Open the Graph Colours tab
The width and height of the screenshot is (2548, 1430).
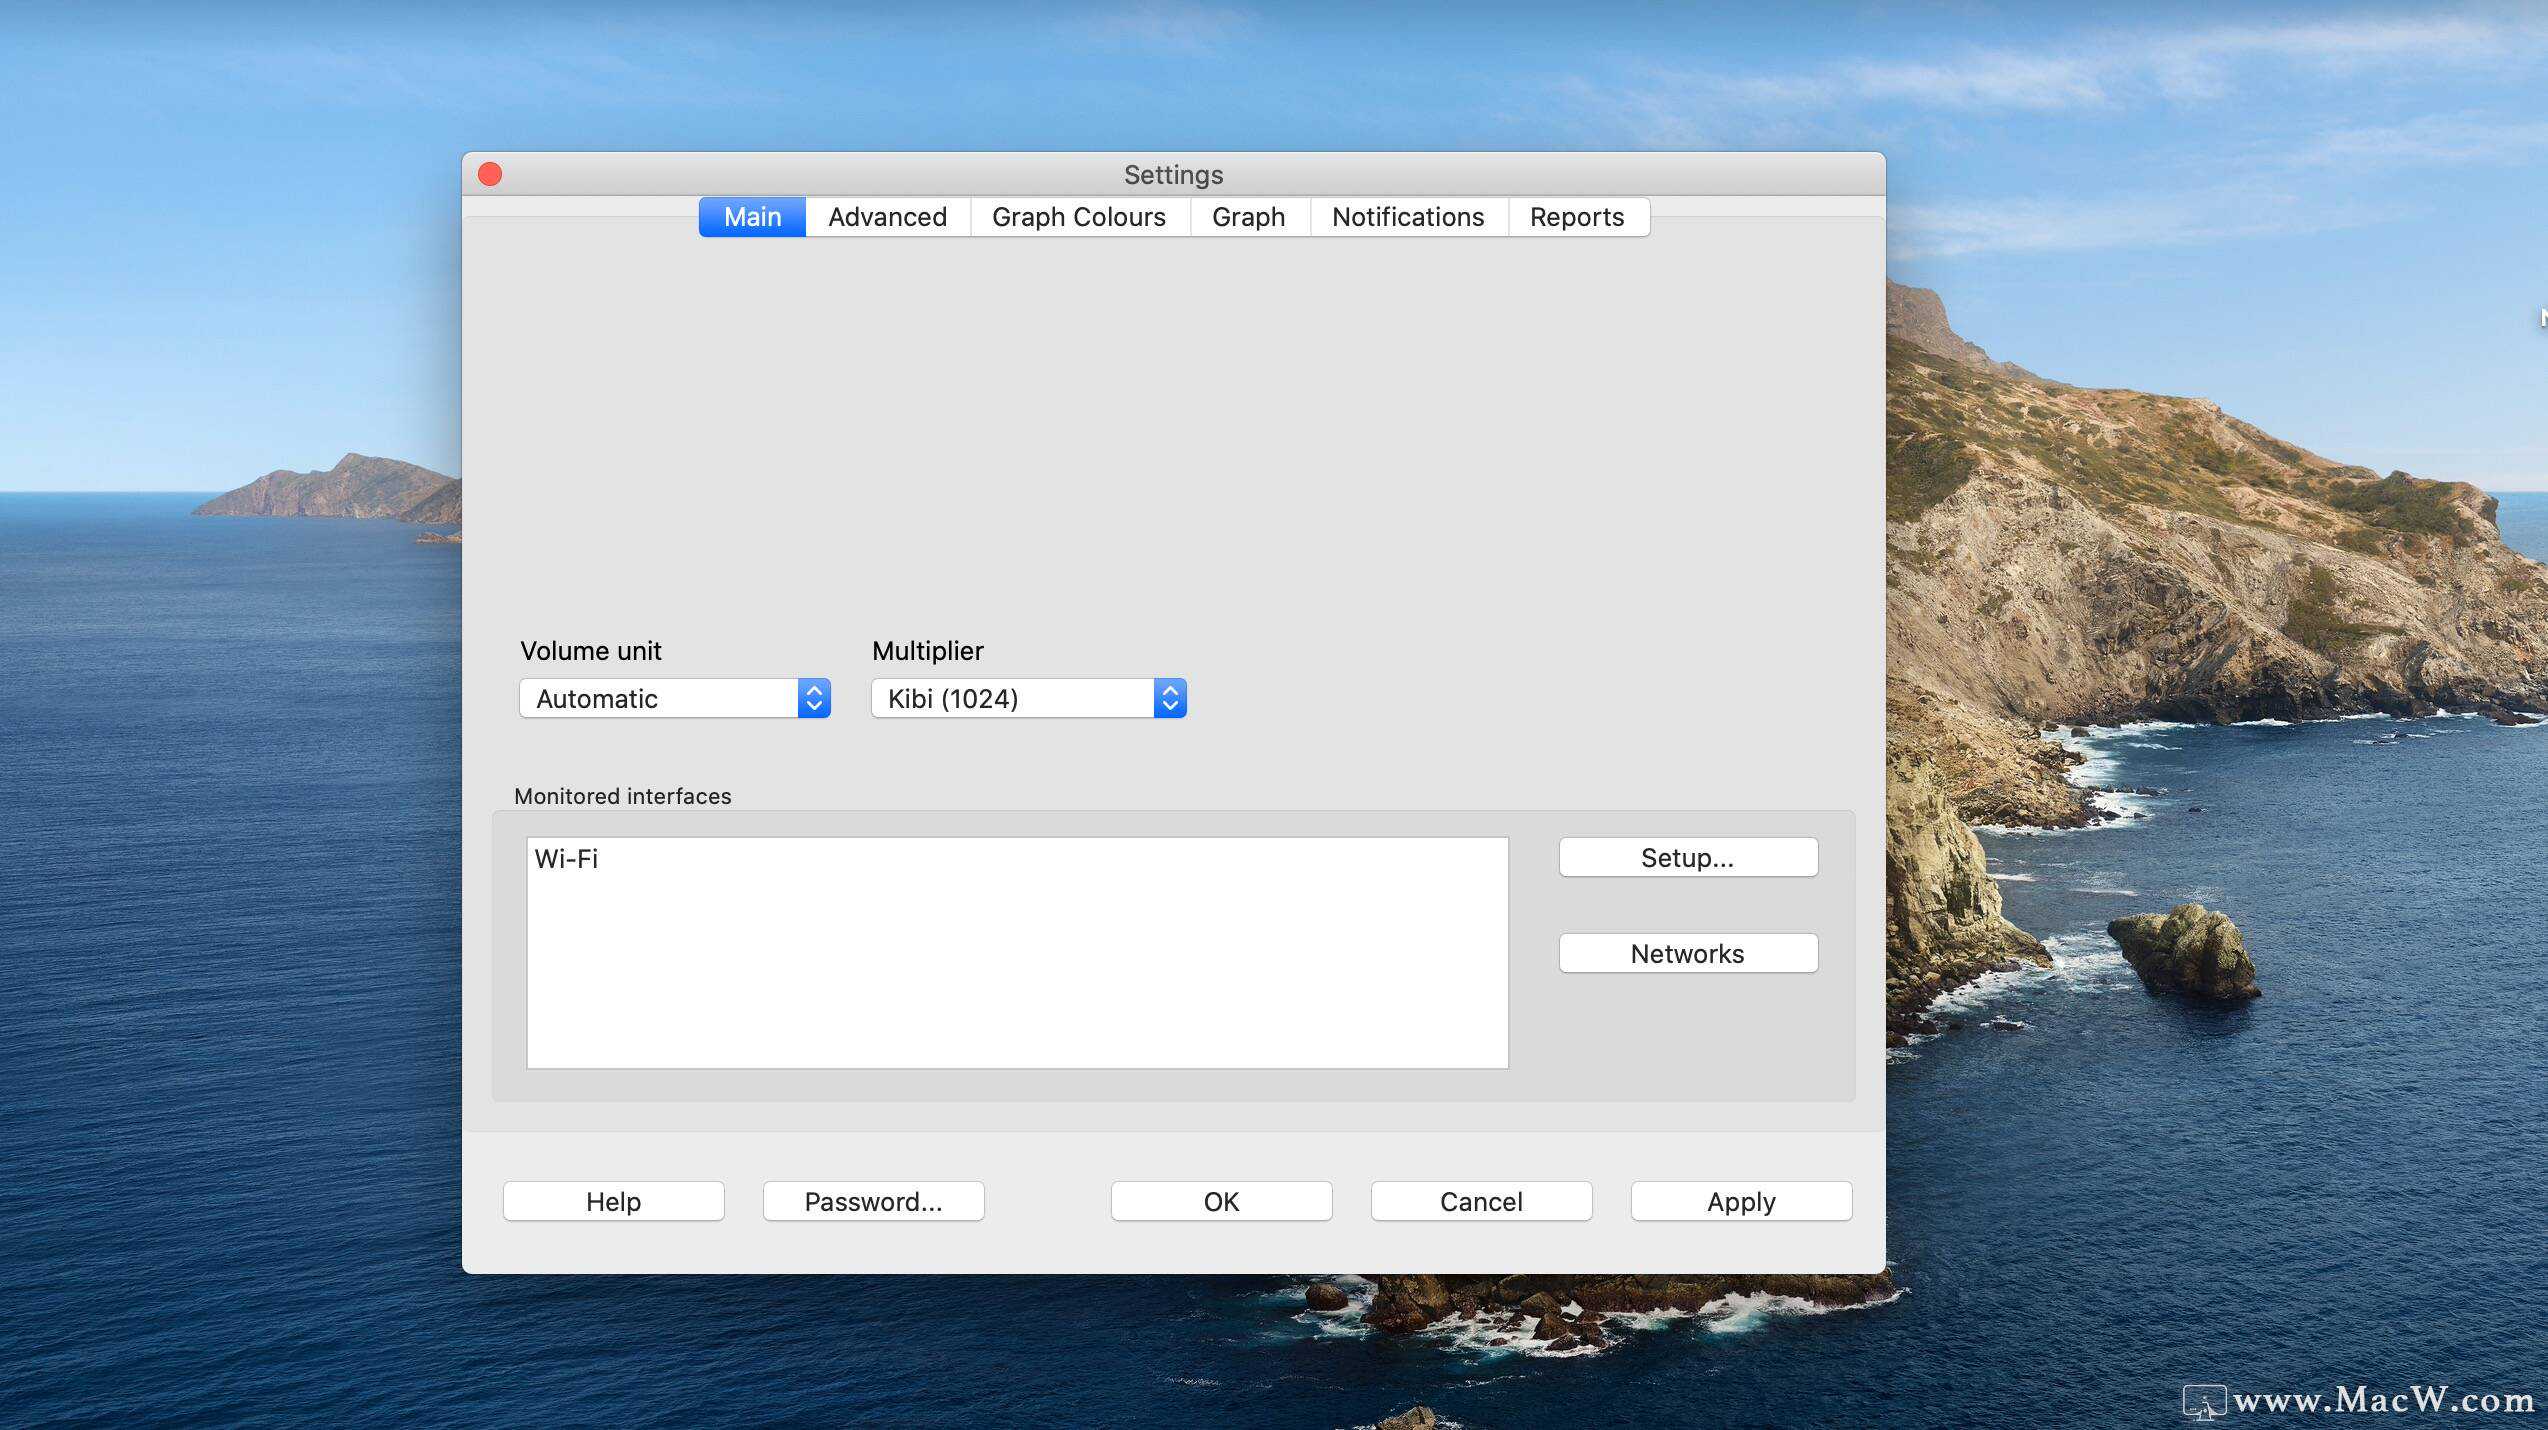(1078, 217)
